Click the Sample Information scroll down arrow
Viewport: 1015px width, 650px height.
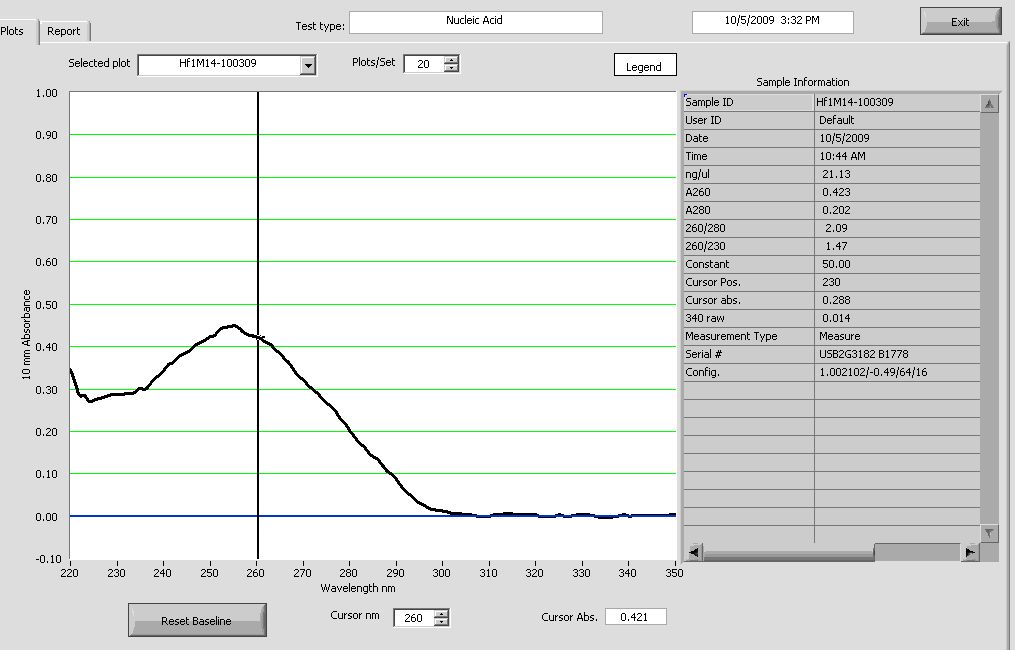click(989, 533)
